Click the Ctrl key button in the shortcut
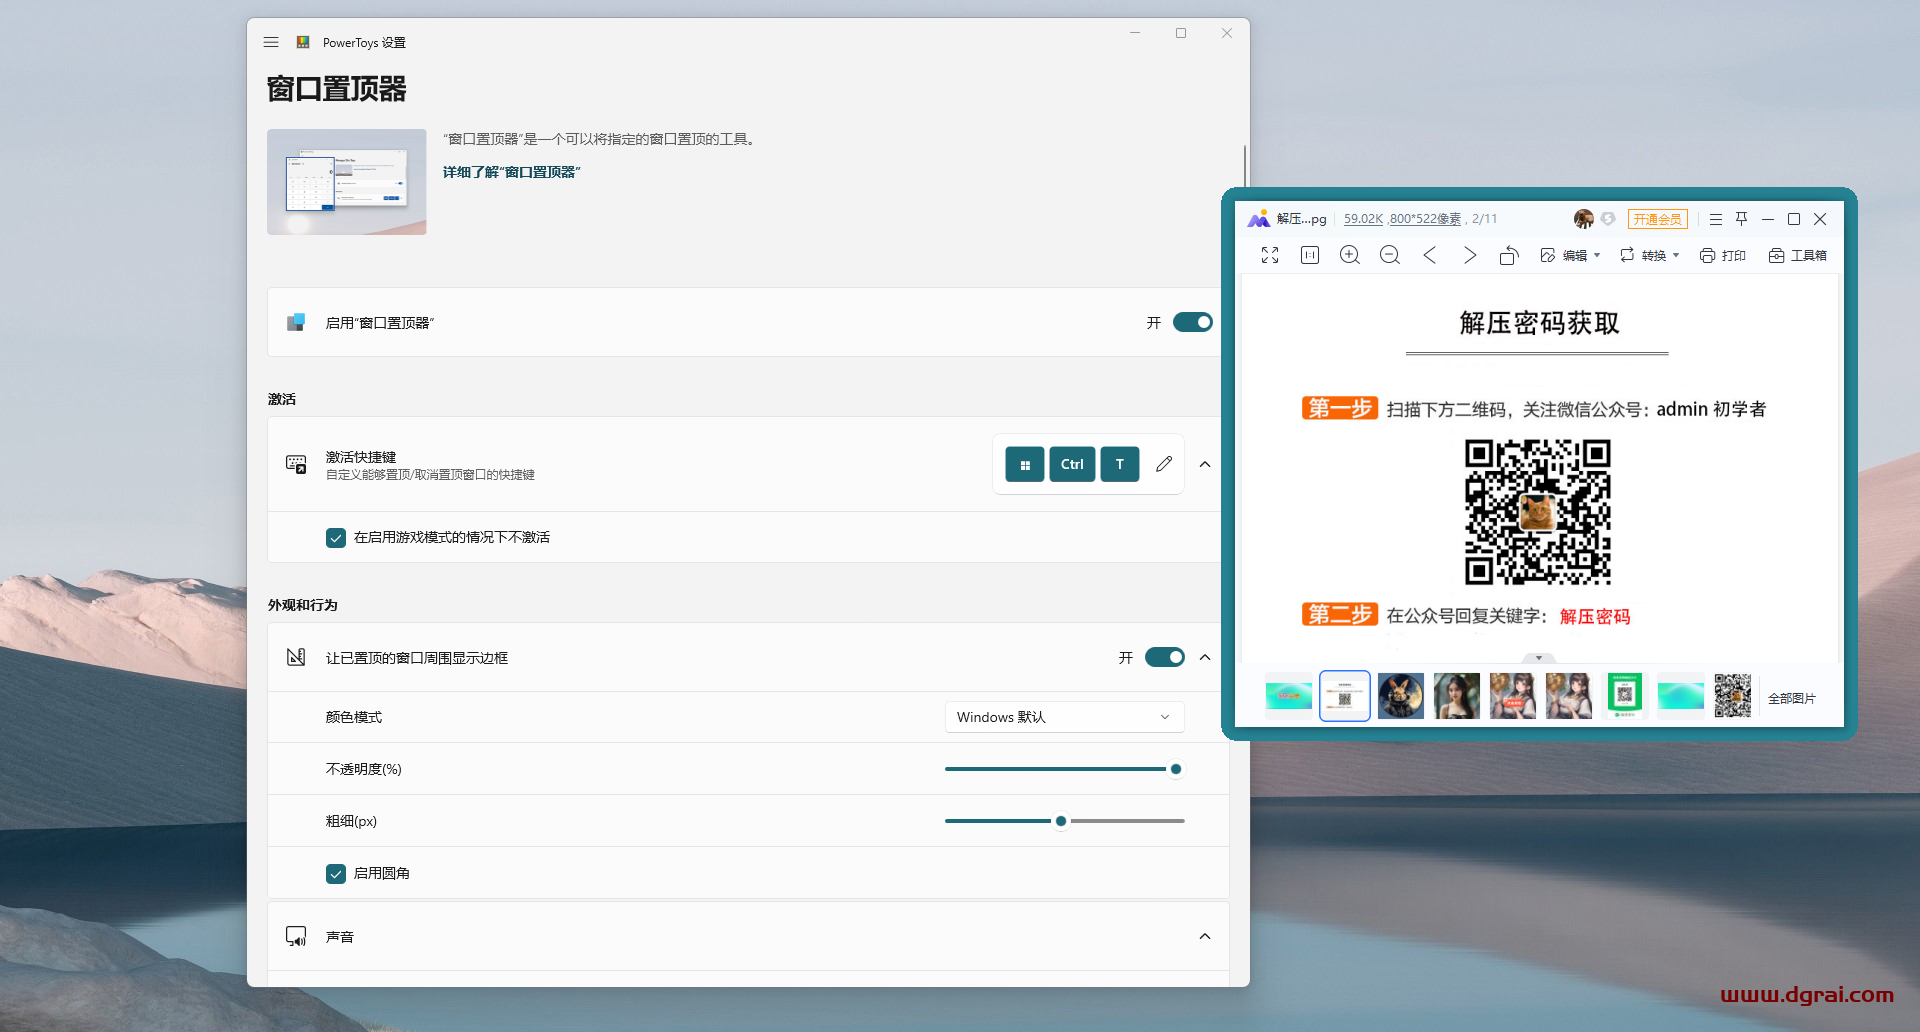1920x1032 pixels. pyautogui.click(x=1072, y=464)
